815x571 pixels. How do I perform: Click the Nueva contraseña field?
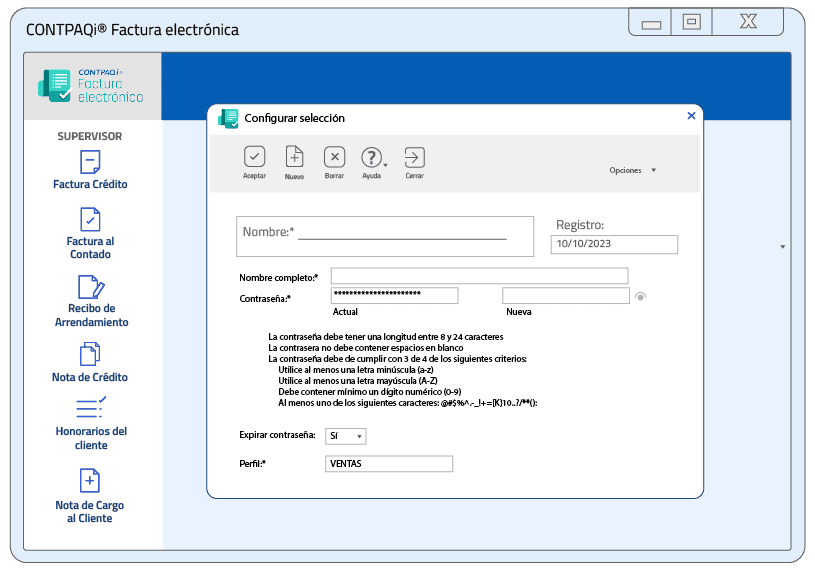pos(566,296)
